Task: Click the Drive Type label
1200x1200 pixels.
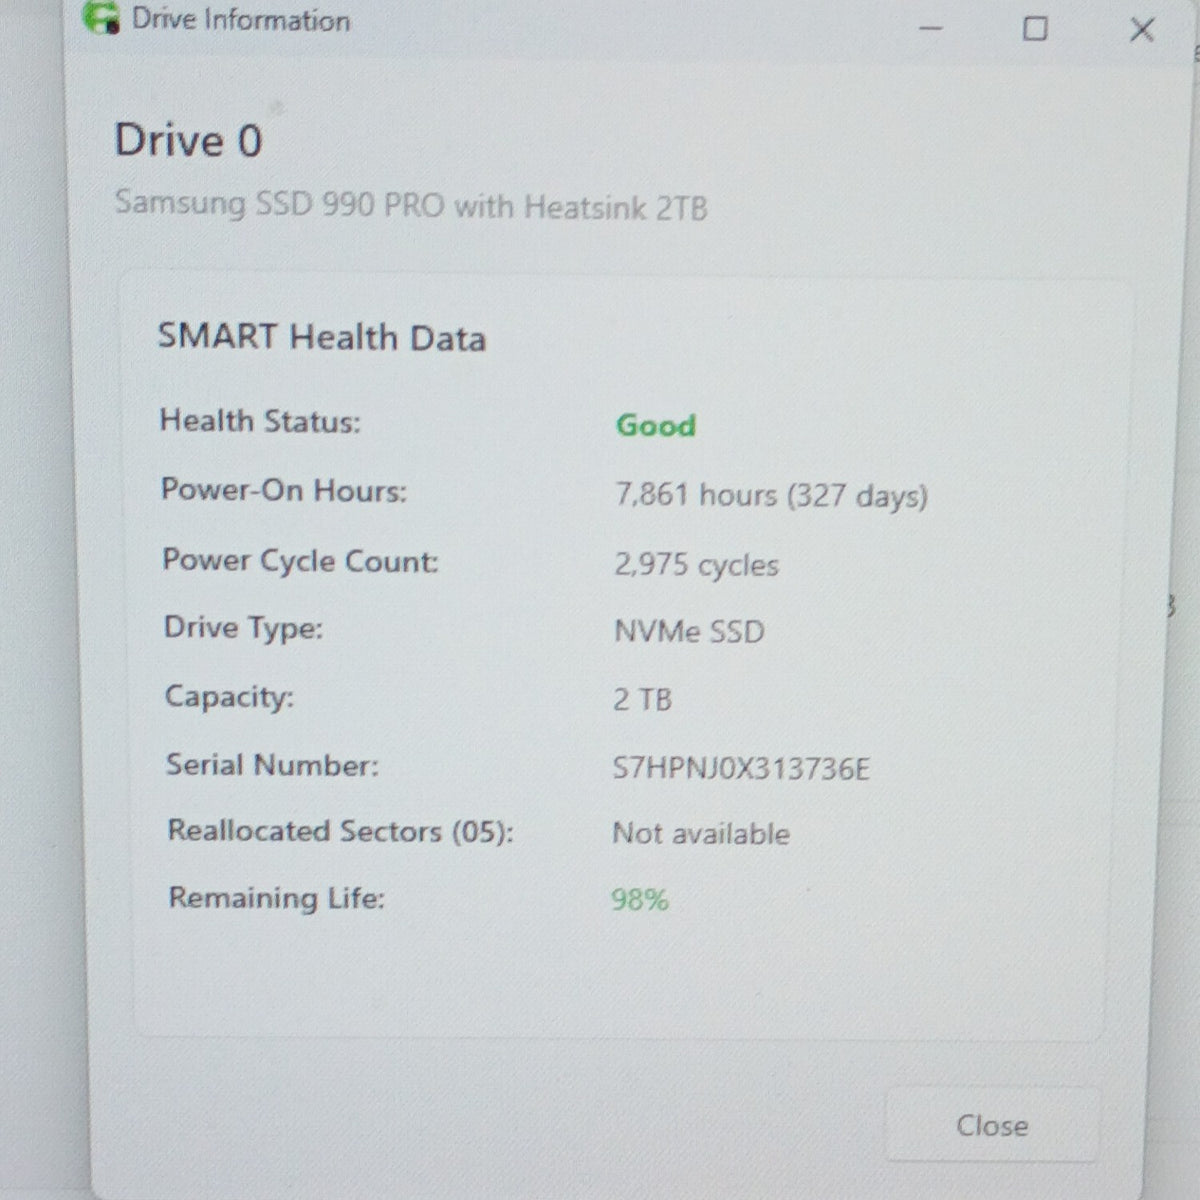Action: pyautogui.click(x=243, y=628)
